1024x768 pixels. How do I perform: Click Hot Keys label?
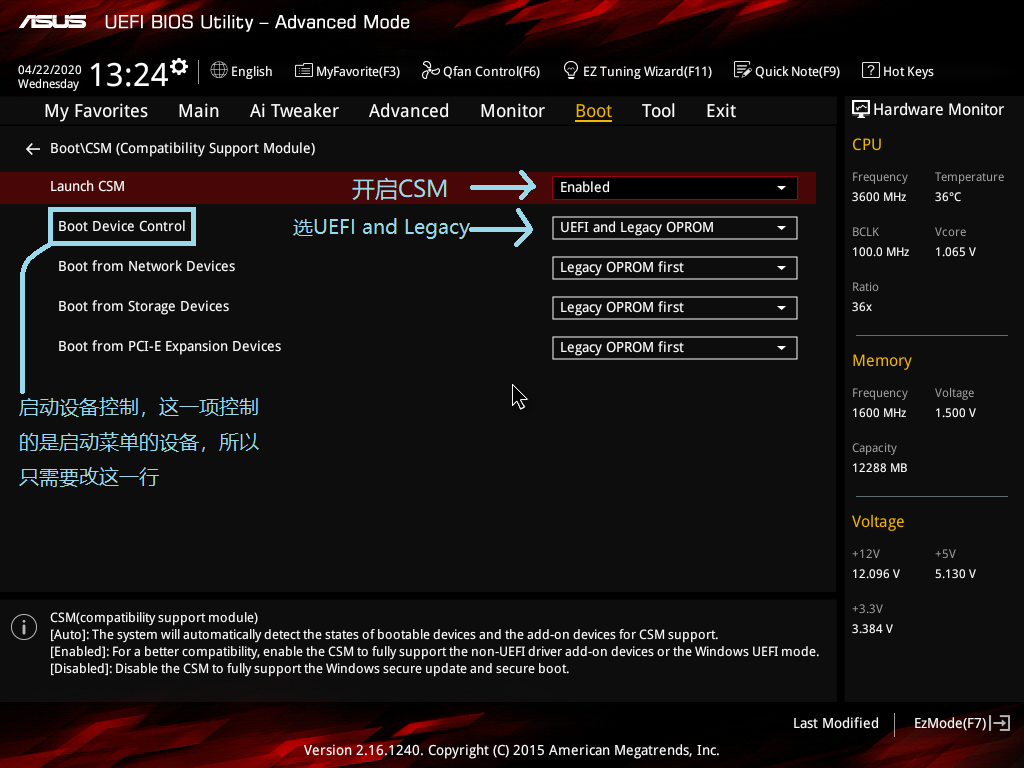[x=908, y=71]
